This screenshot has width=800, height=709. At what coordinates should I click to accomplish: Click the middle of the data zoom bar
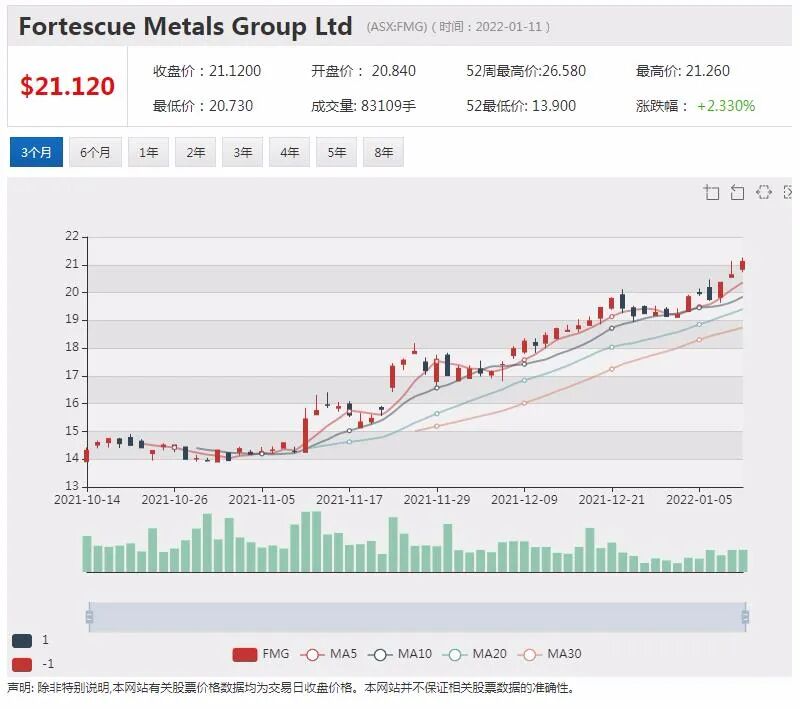point(417,617)
